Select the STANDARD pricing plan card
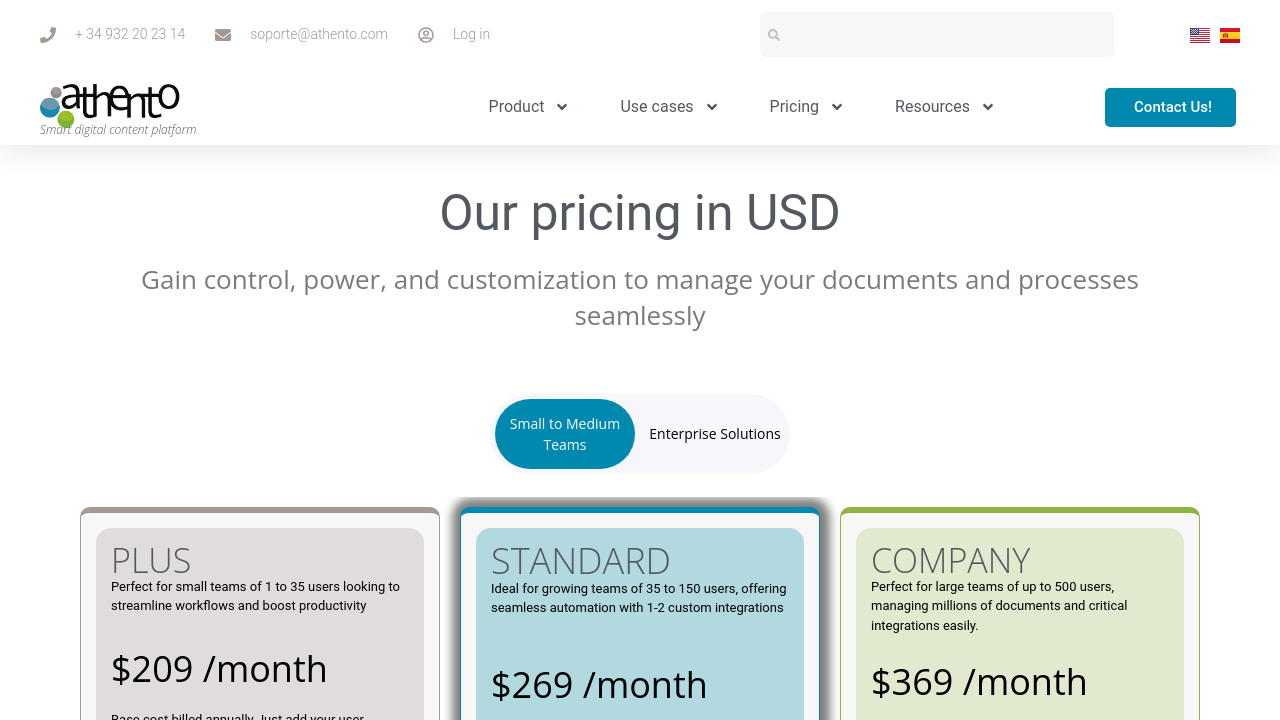1280x720 pixels. click(x=640, y=620)
